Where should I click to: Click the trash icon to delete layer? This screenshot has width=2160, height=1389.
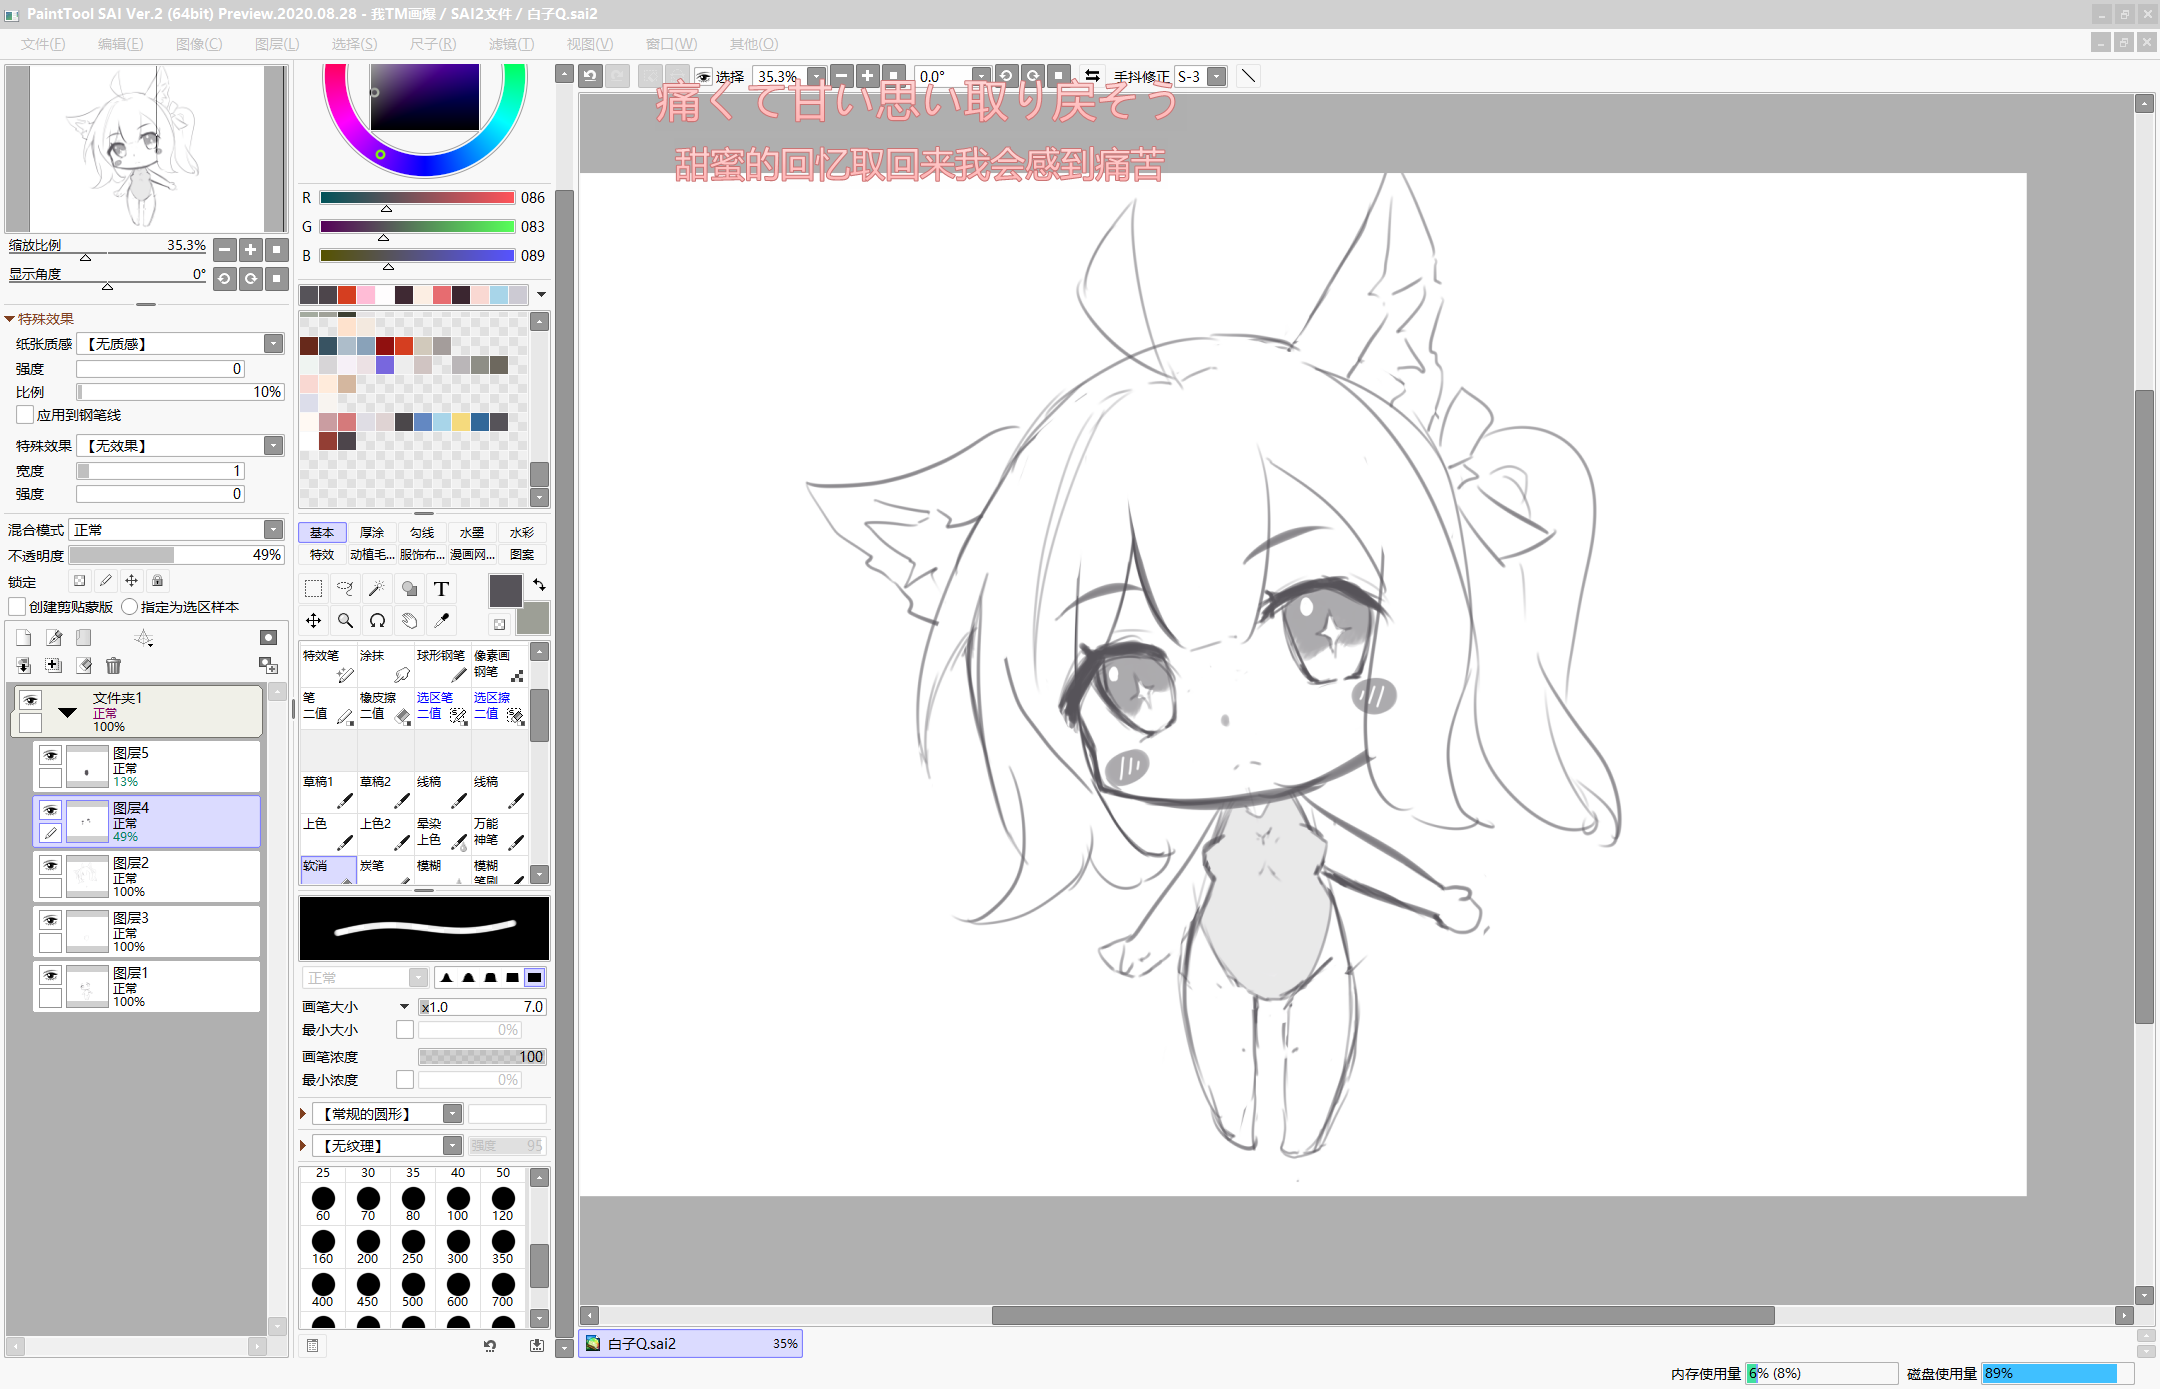113,666
